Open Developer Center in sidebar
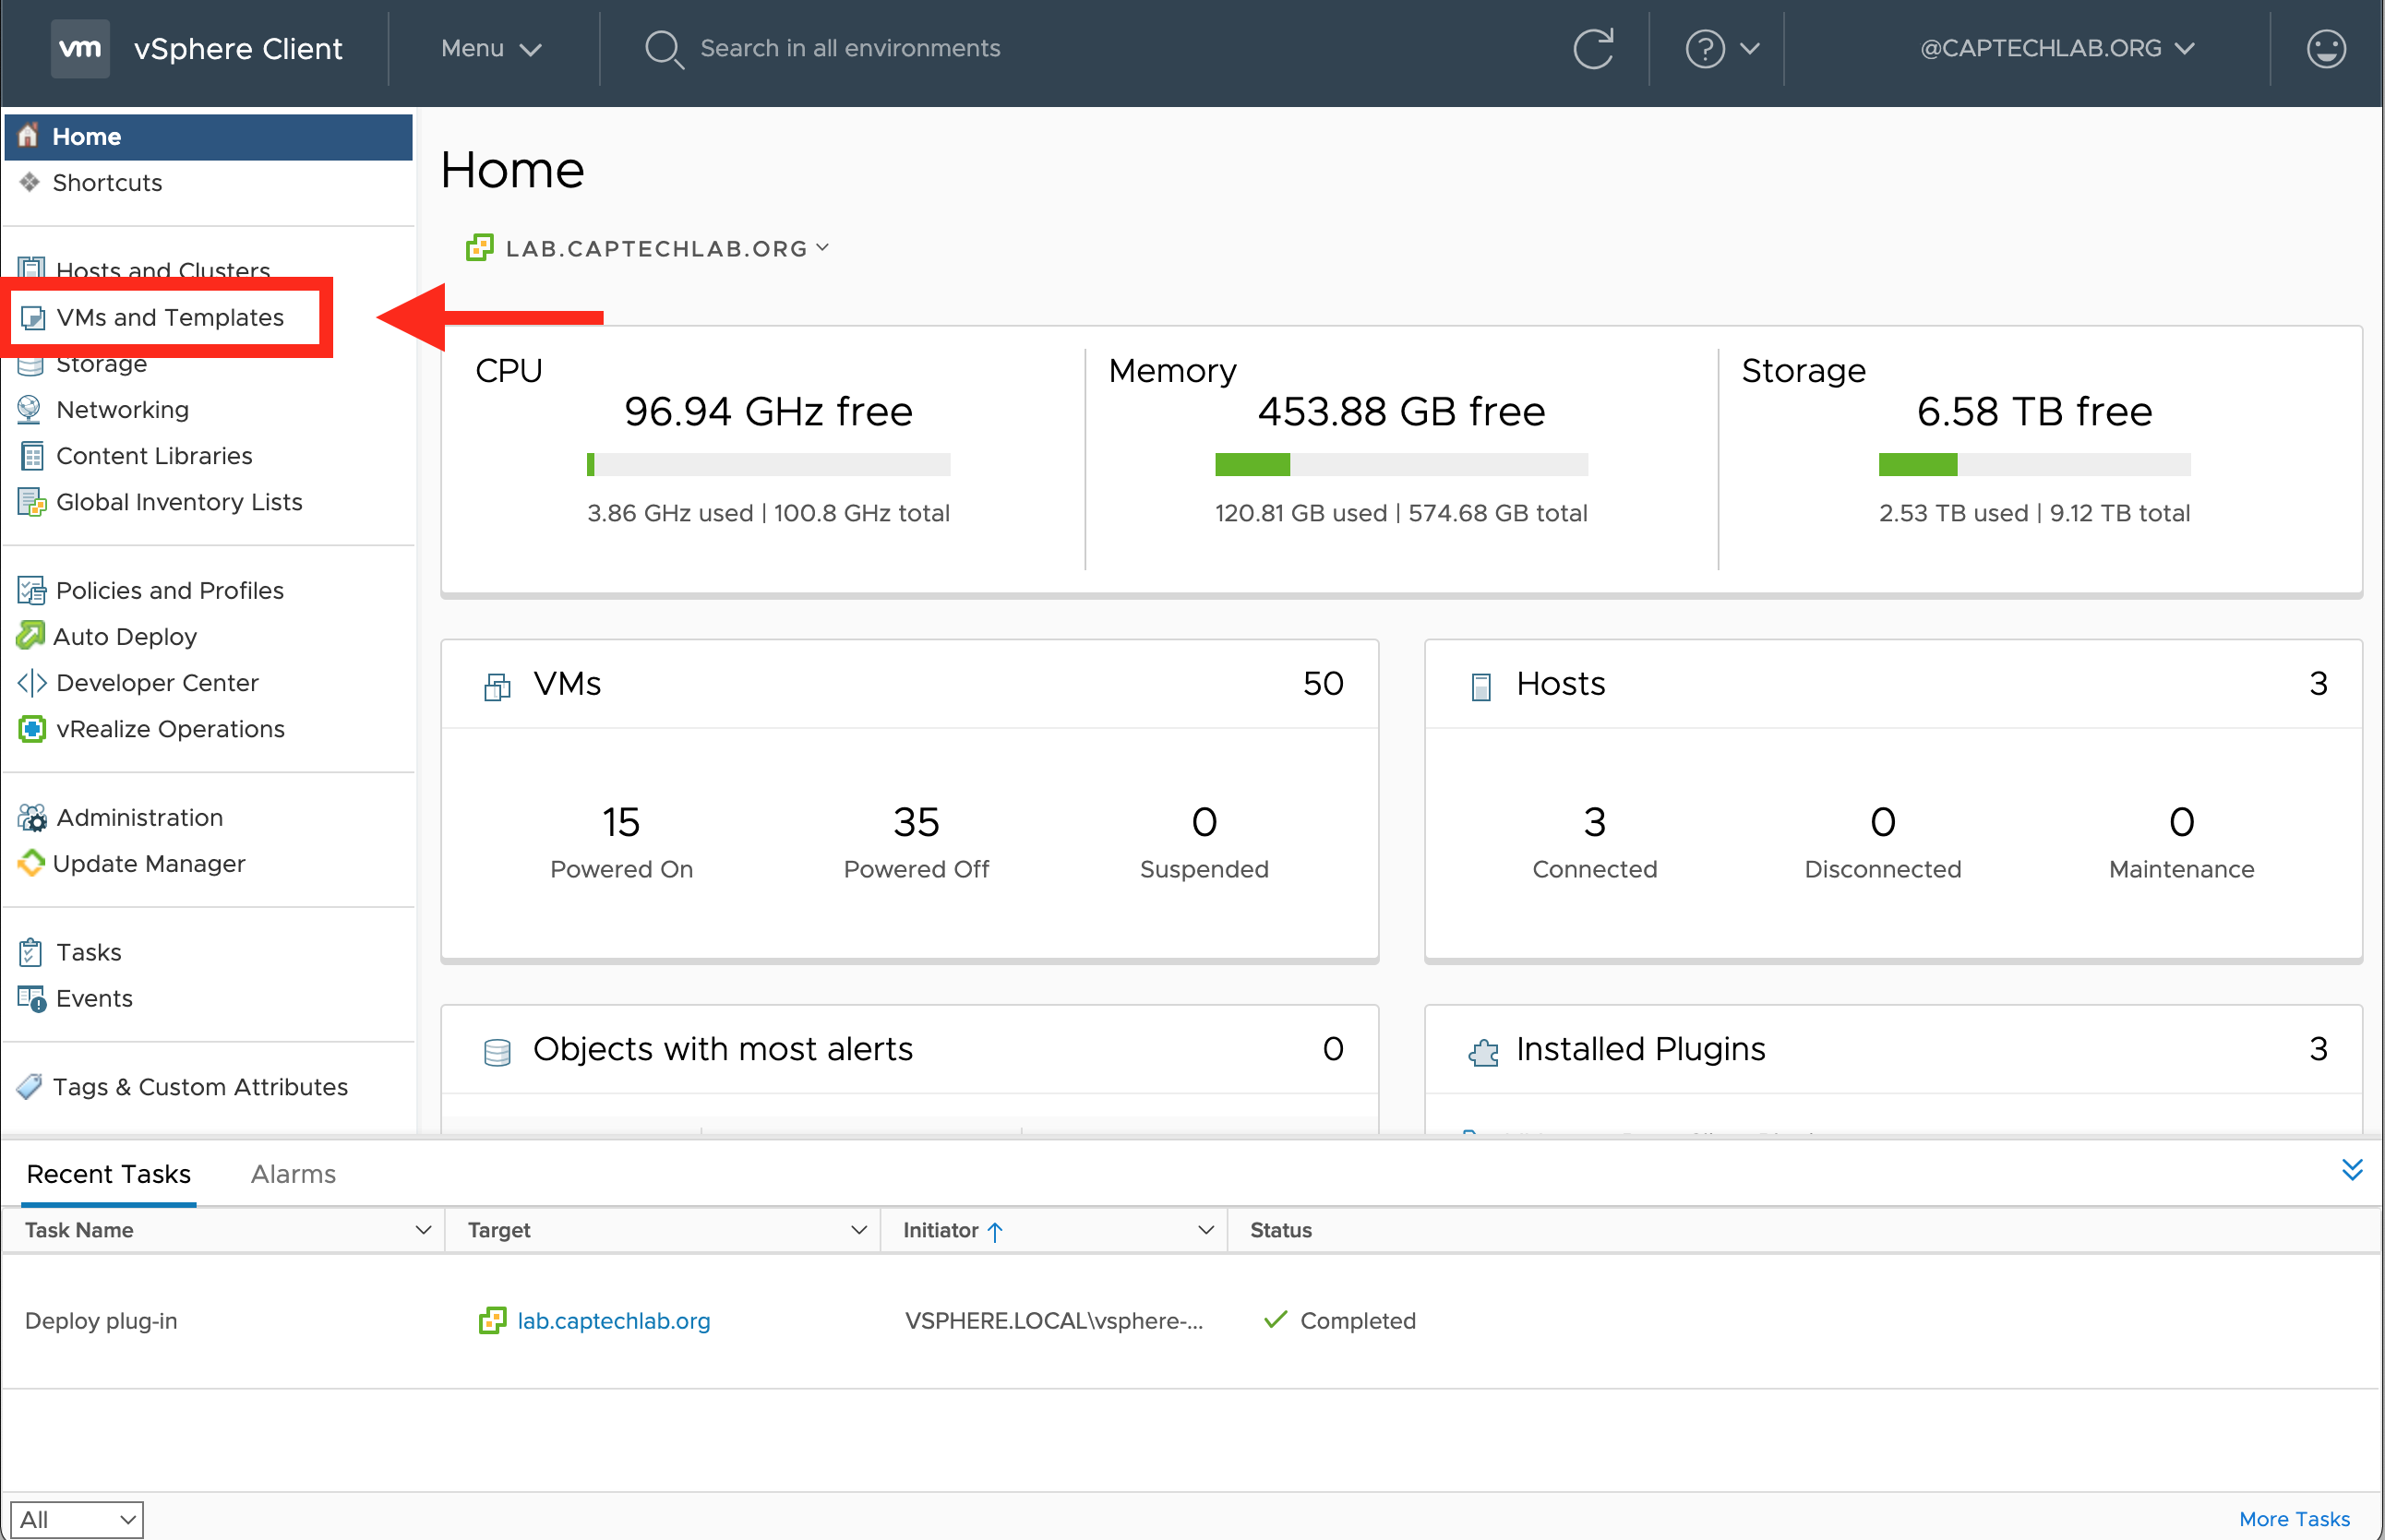This screenshot has height=1540, width=2385. [x=157, y=683]
